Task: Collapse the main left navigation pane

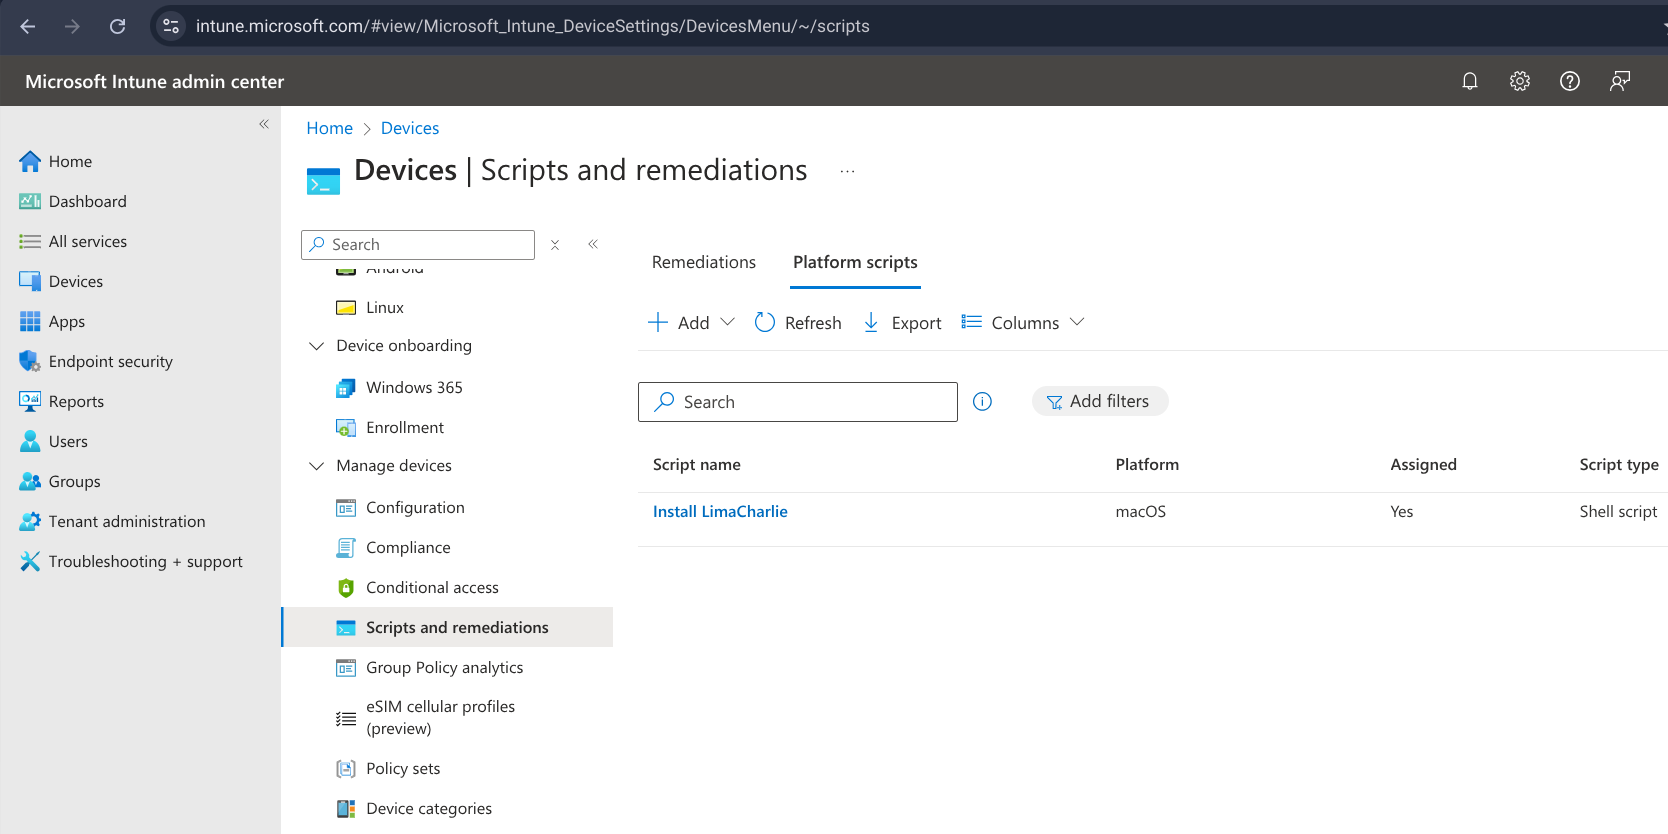Action: point(264,124)
